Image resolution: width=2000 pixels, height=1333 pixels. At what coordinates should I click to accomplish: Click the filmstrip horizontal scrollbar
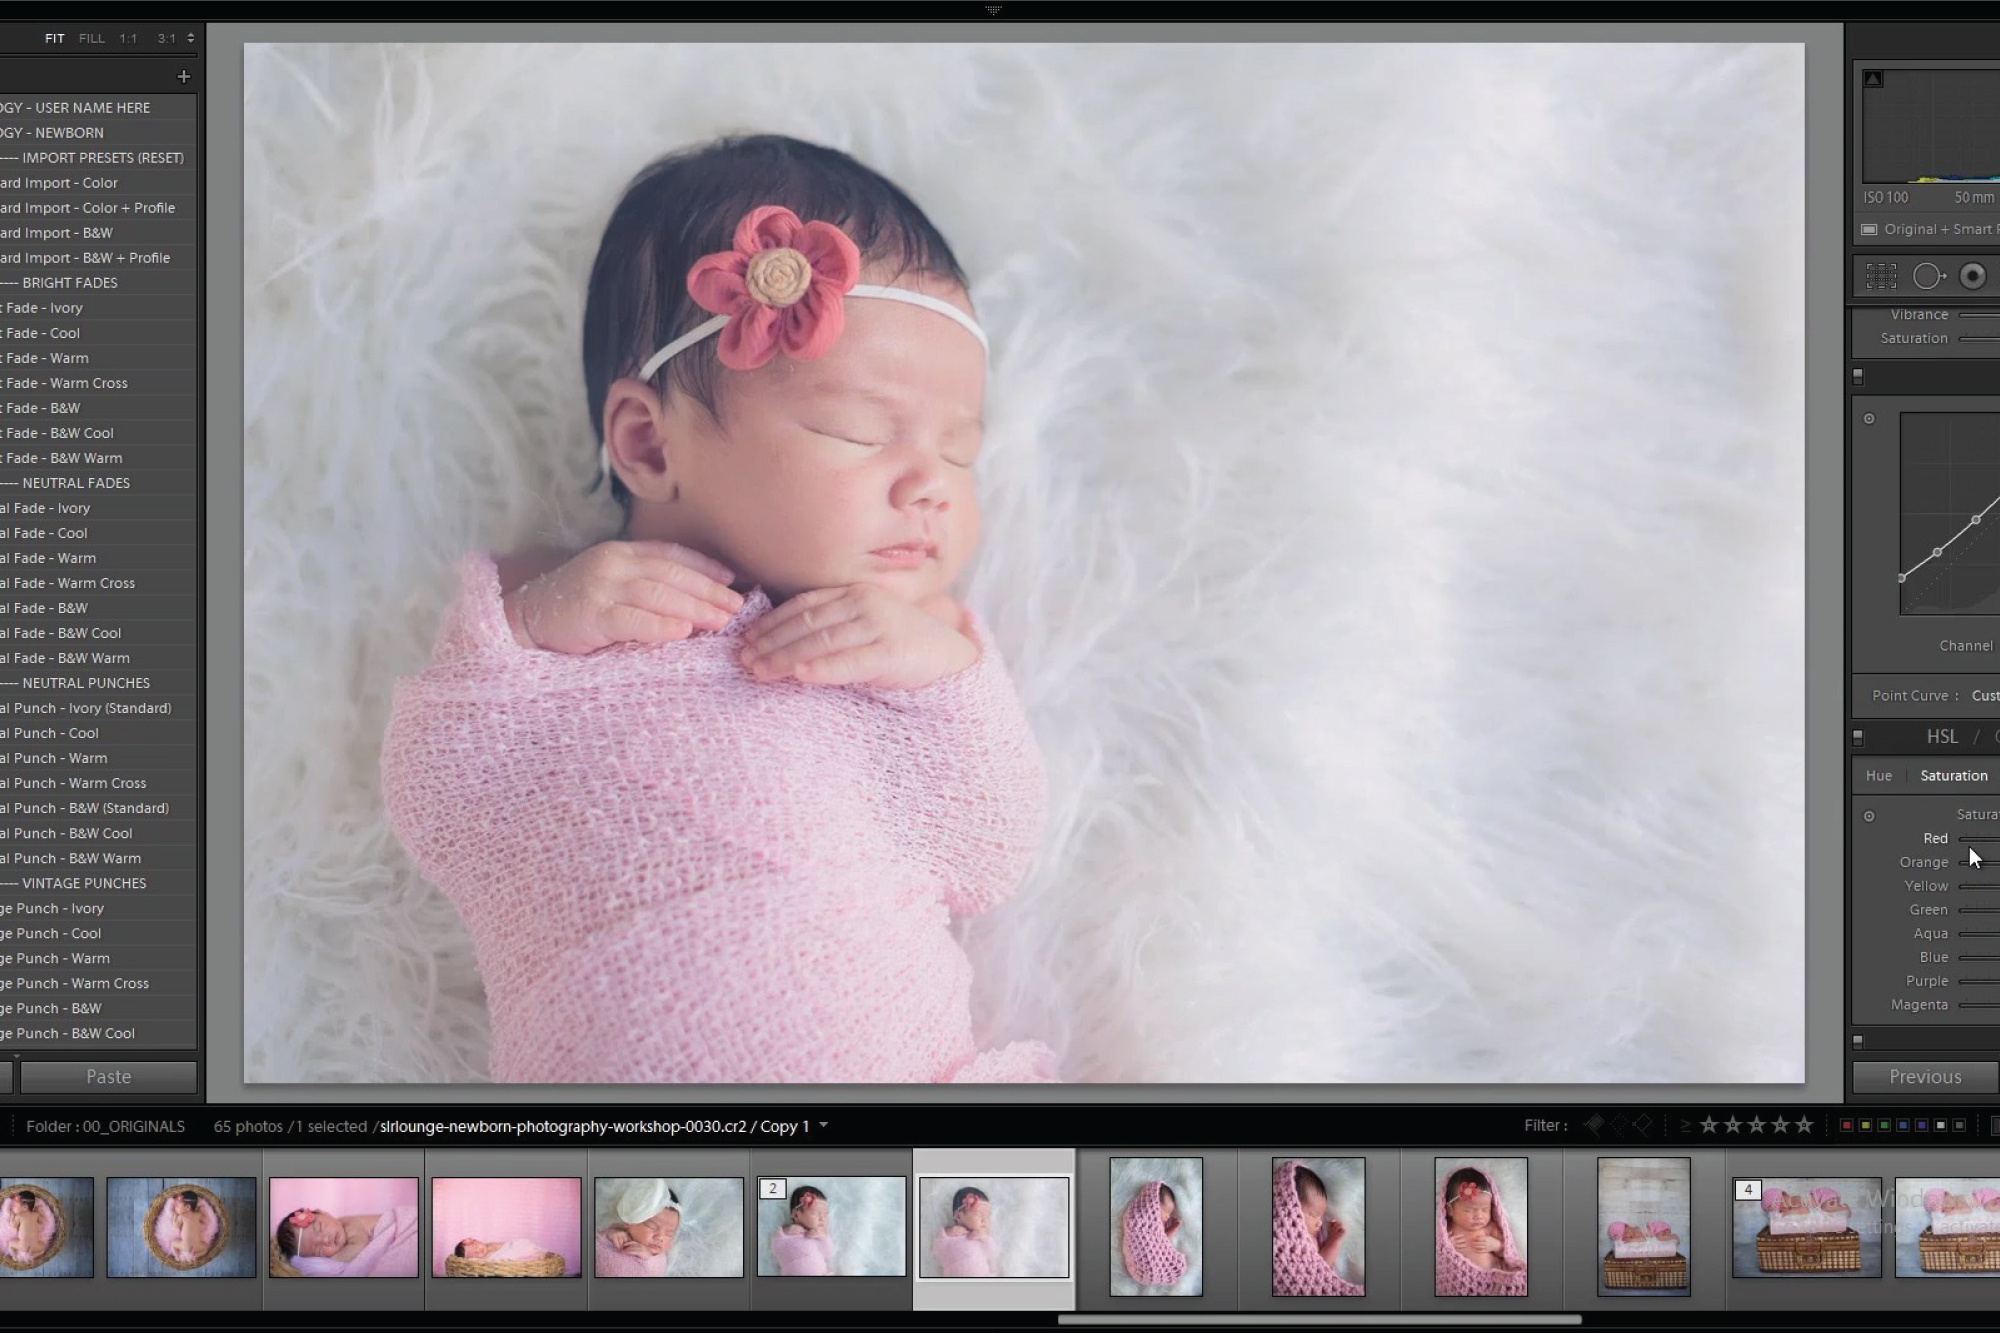point(1319,1320)
